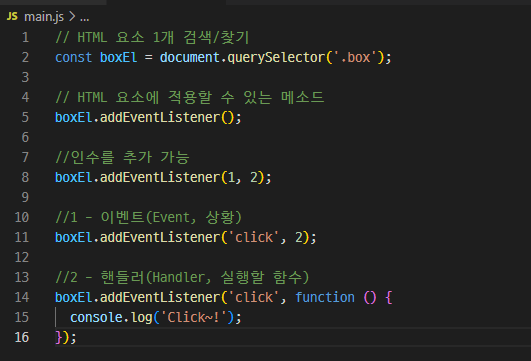Screen dimensions: 531x361
Task: Click the 'click' string on line 14
Action: pyautogui.click(x=254, y=297)
